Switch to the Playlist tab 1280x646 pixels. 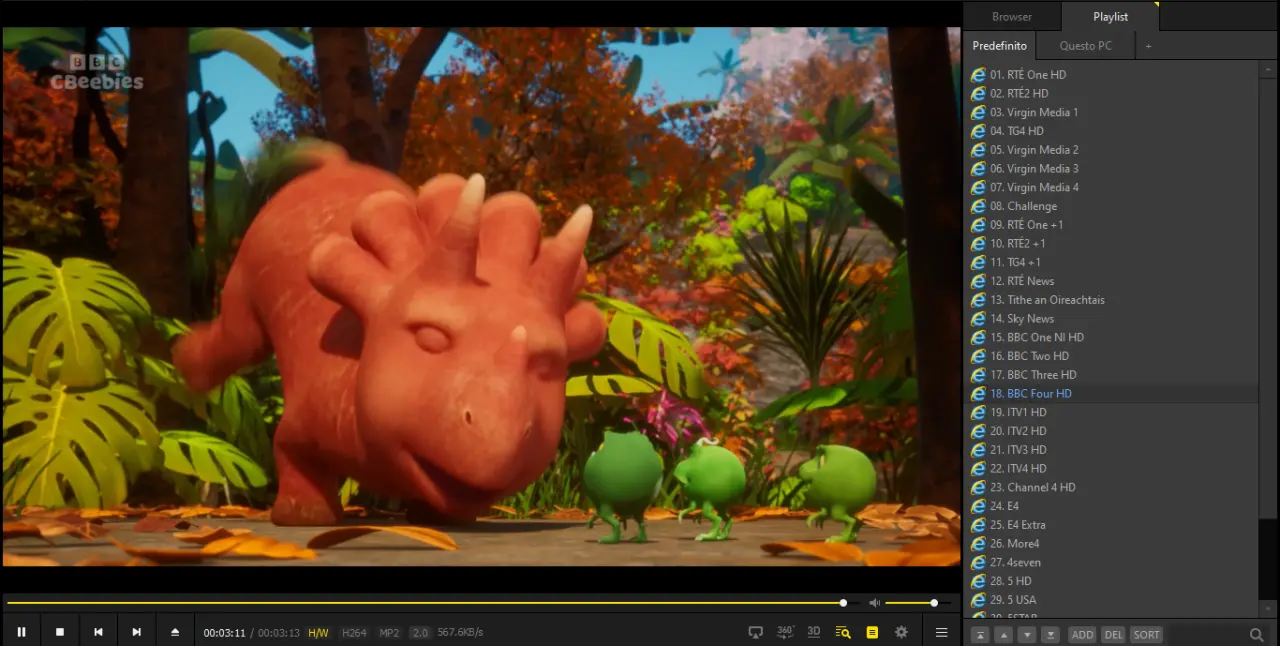(1110, 16)
